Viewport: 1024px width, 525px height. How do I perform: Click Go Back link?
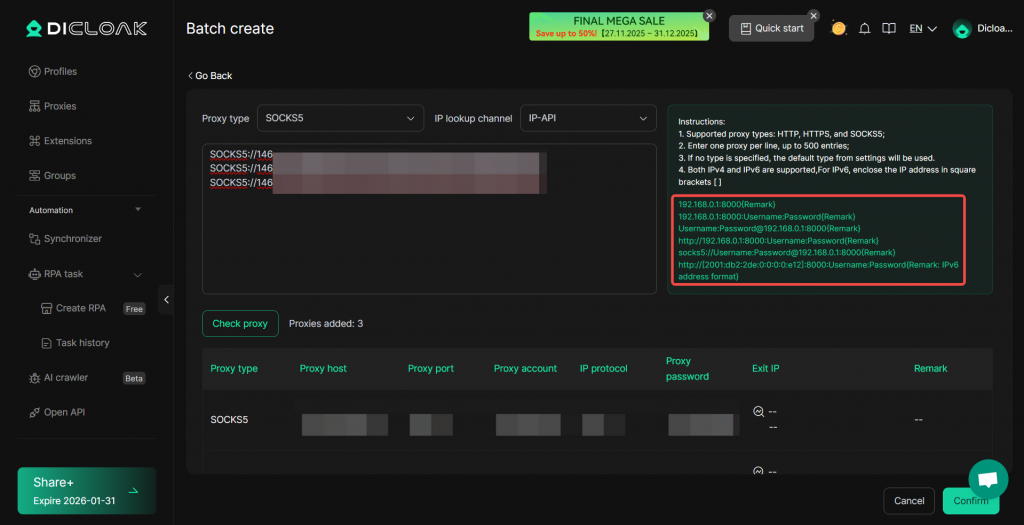click(210, 76)
